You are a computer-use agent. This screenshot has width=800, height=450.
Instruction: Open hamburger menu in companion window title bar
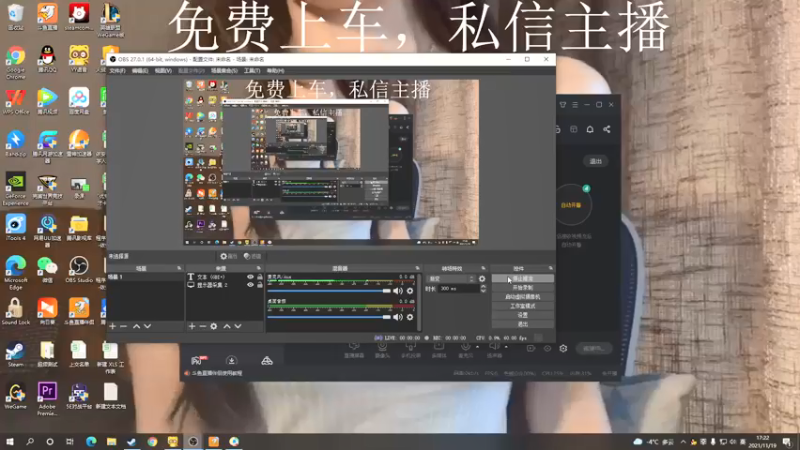[x=575, y=105]
